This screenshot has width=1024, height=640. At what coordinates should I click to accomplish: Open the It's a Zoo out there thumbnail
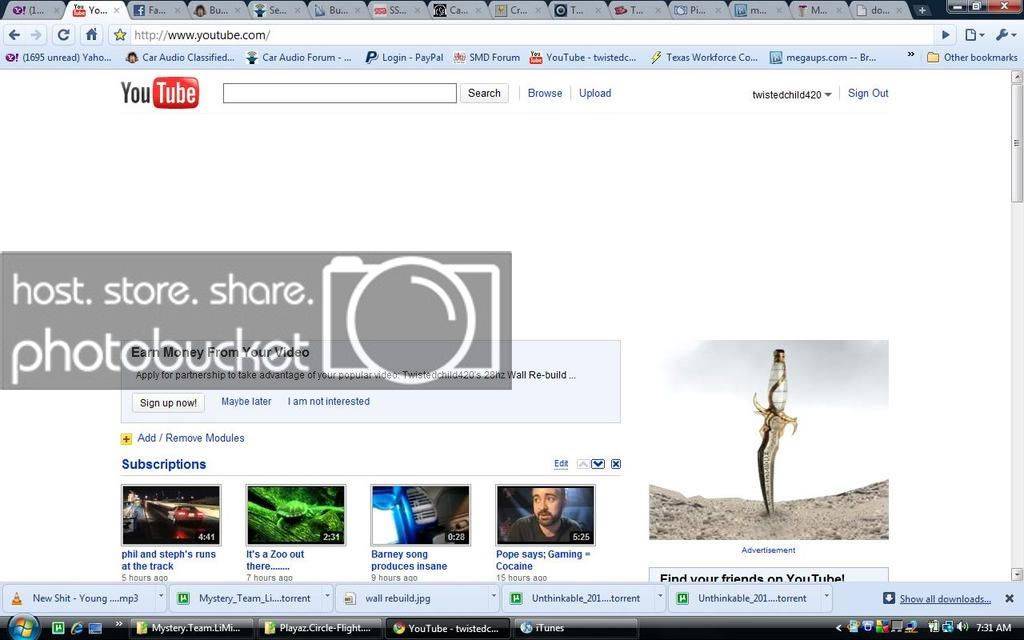[x=296, y=515]
